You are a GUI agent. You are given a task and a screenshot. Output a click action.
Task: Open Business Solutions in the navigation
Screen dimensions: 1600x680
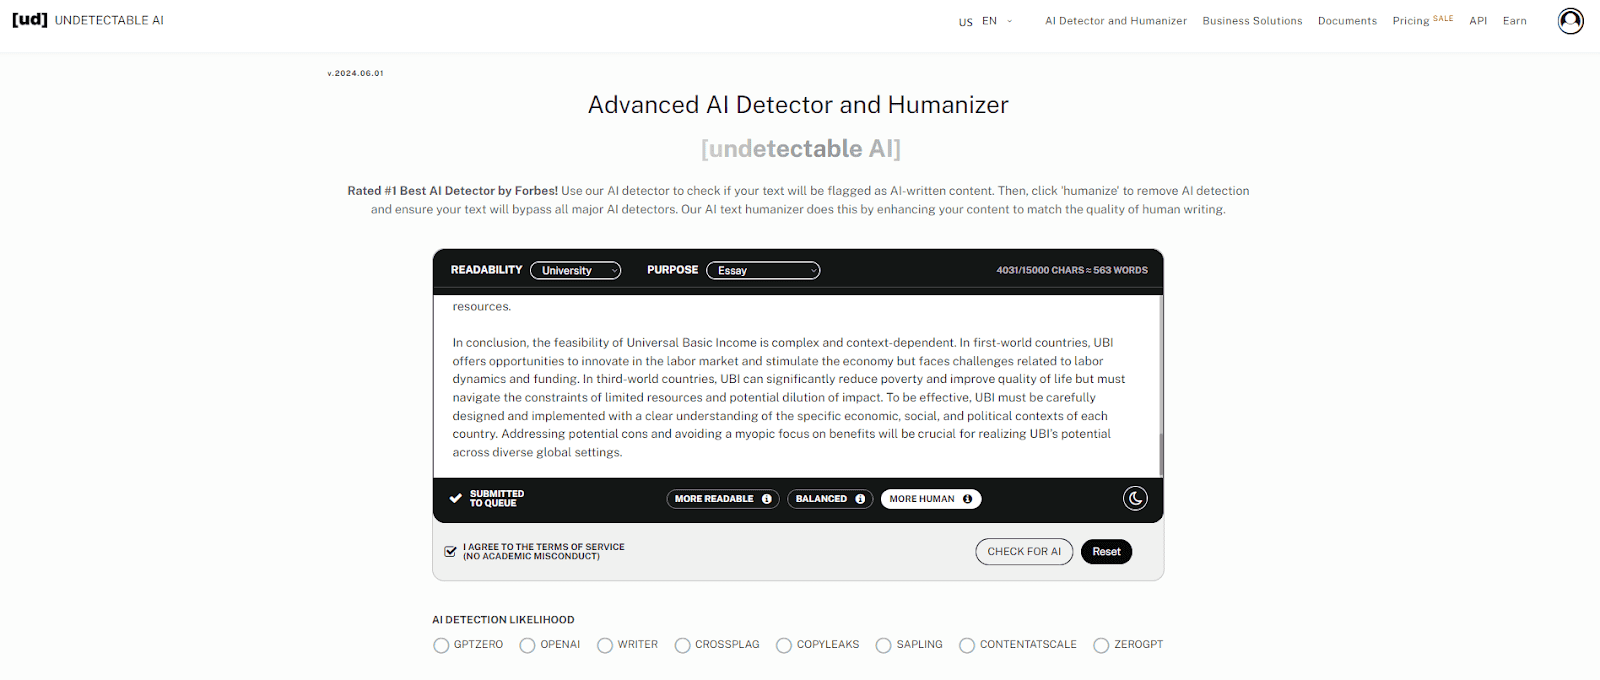pyautogui.click(x=1252, y=21)
